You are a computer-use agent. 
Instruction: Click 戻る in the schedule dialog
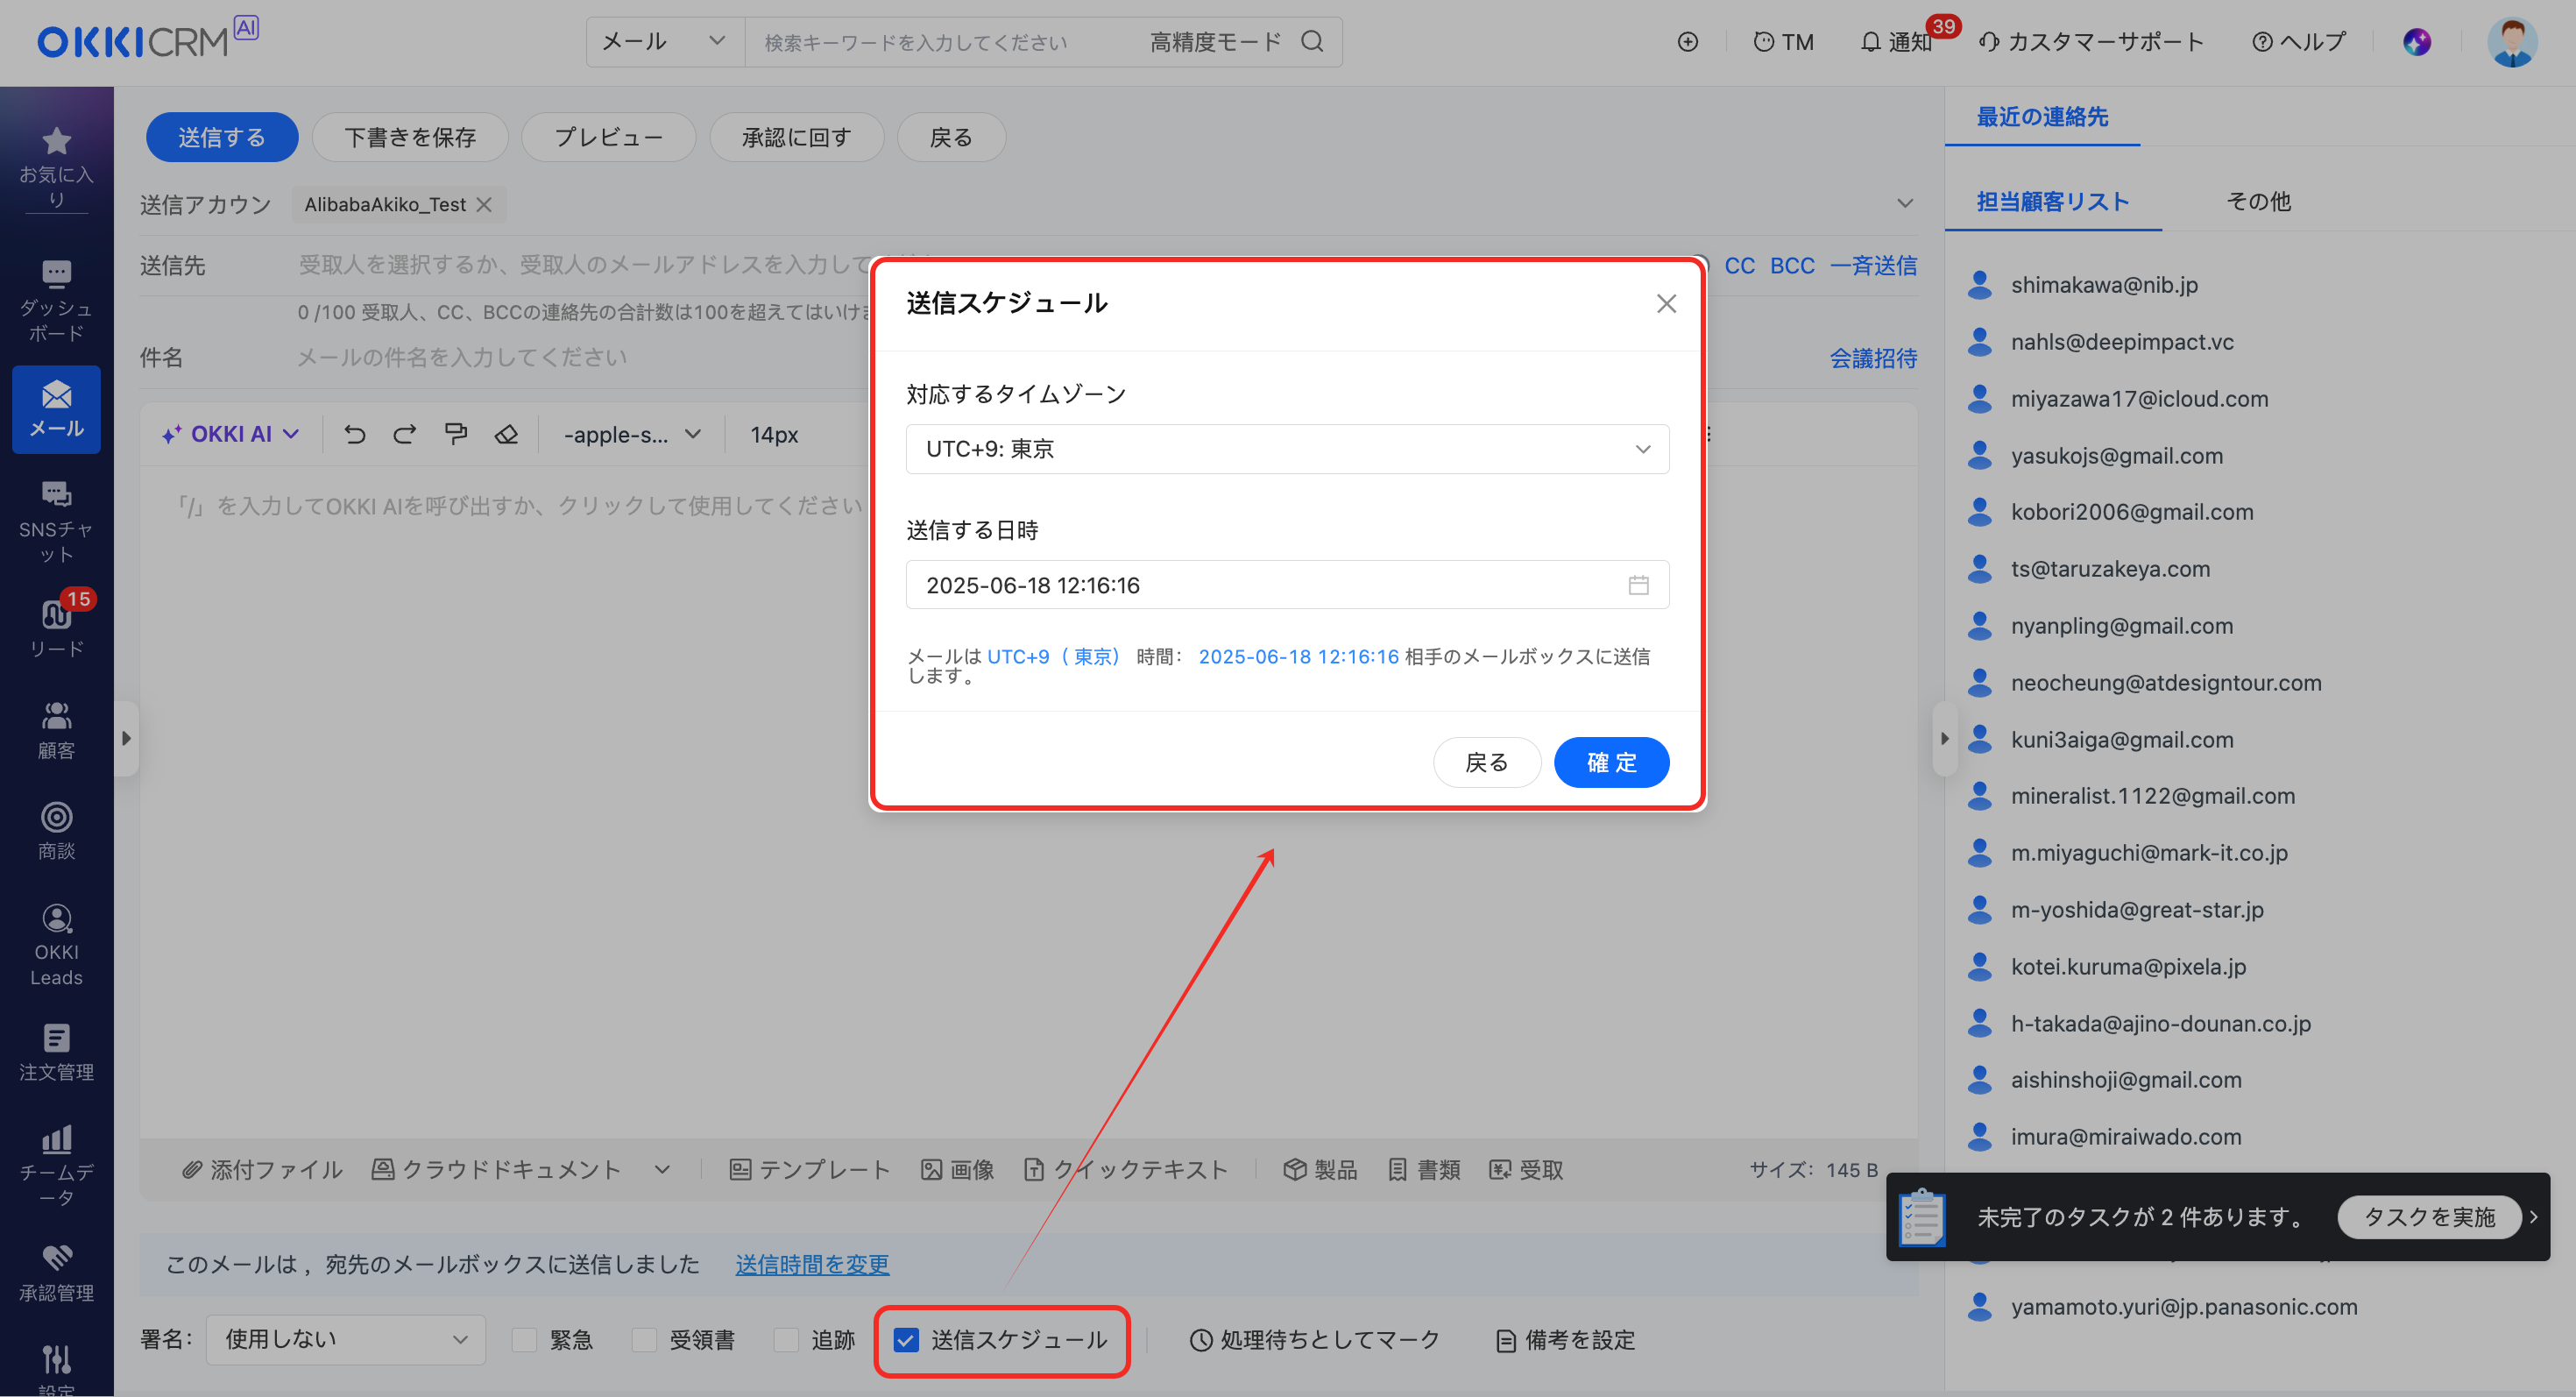point(1486,762)
